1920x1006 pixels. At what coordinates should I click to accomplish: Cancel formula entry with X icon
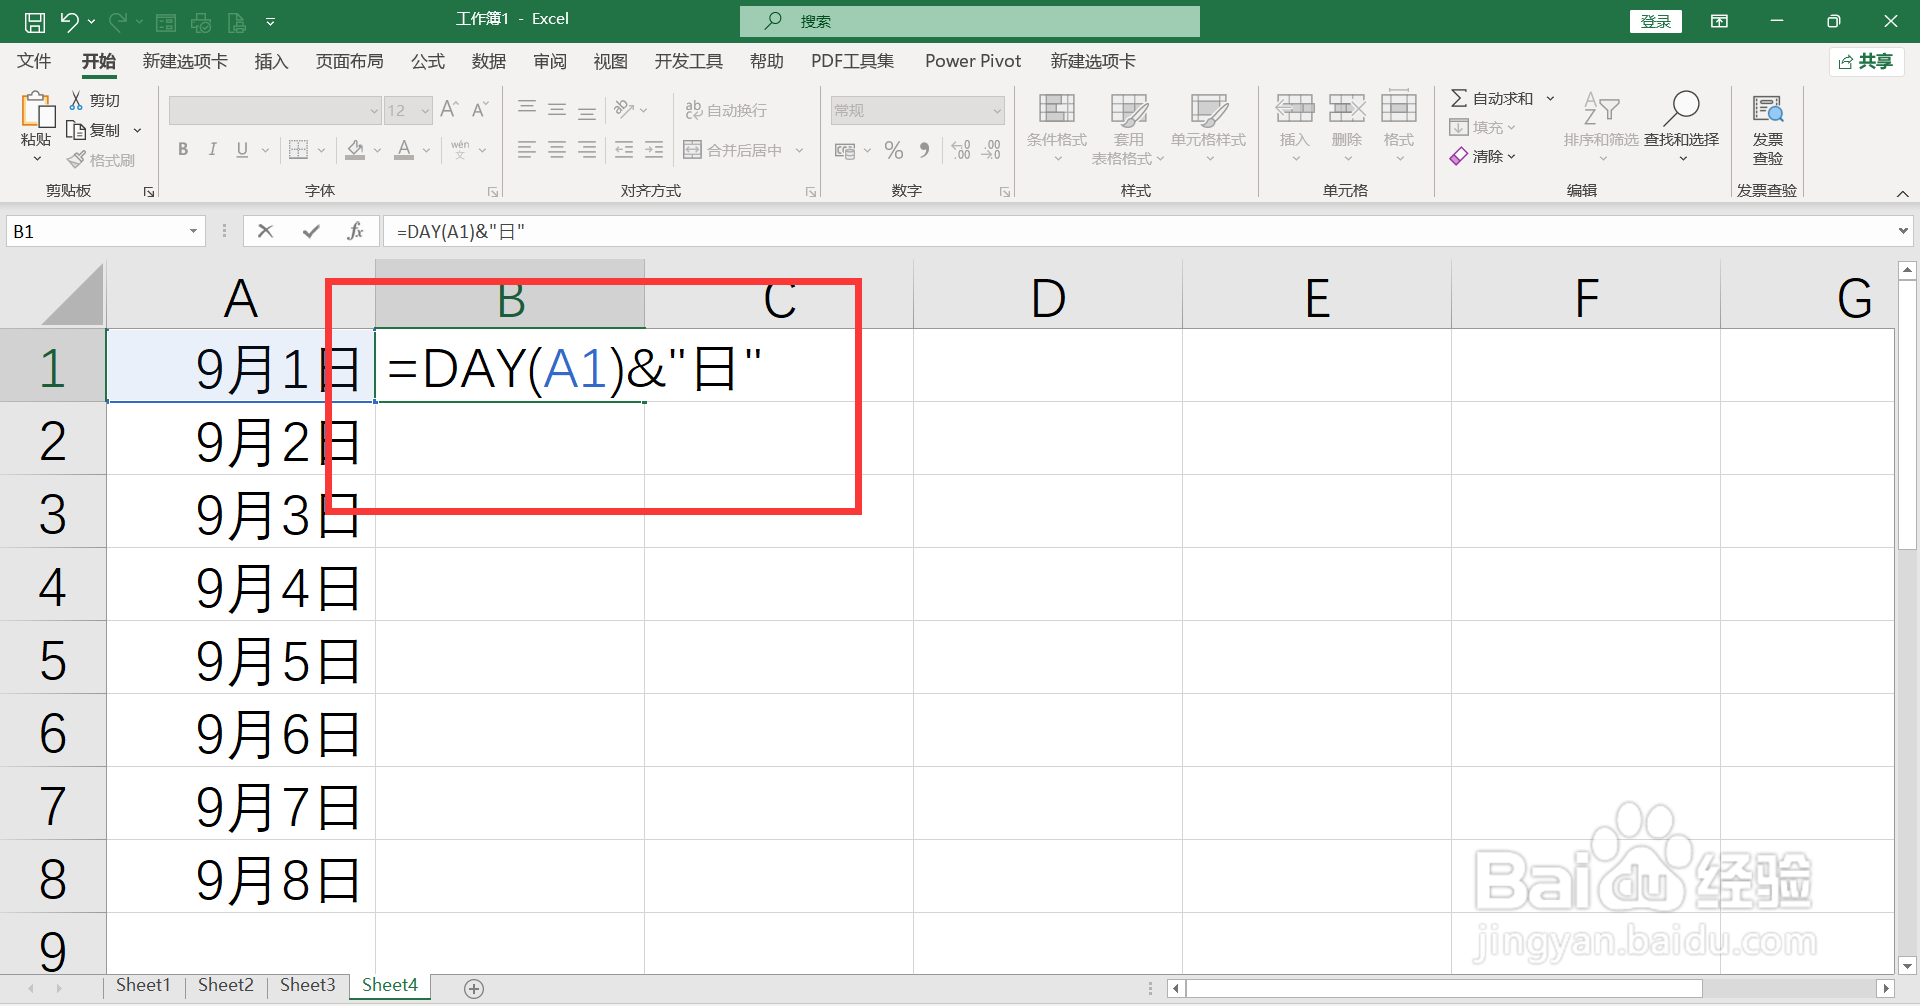265,231
